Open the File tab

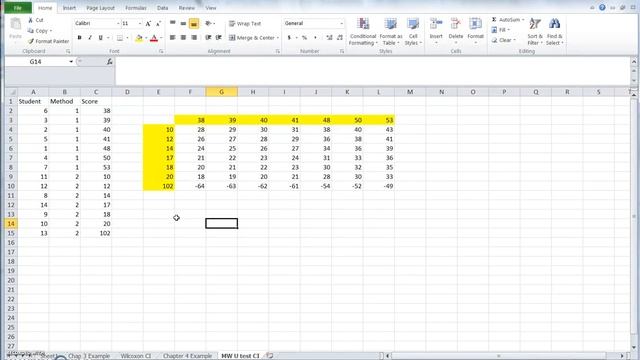(x=18, y=8)
